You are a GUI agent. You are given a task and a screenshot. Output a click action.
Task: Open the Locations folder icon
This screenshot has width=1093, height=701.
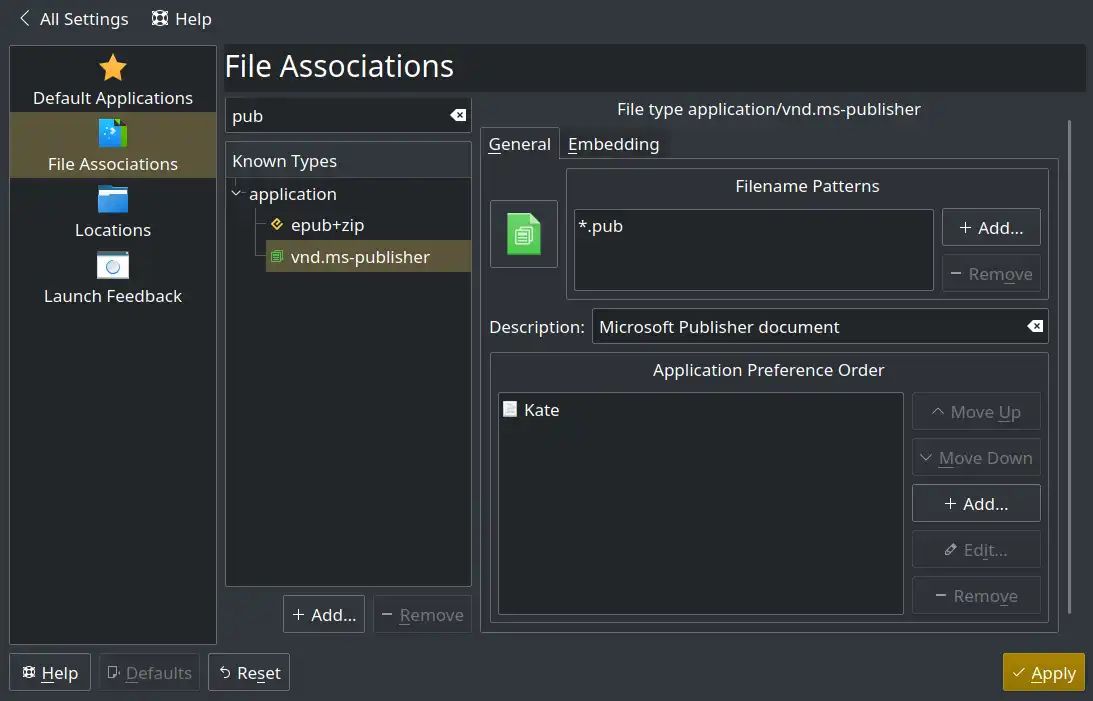113,200
